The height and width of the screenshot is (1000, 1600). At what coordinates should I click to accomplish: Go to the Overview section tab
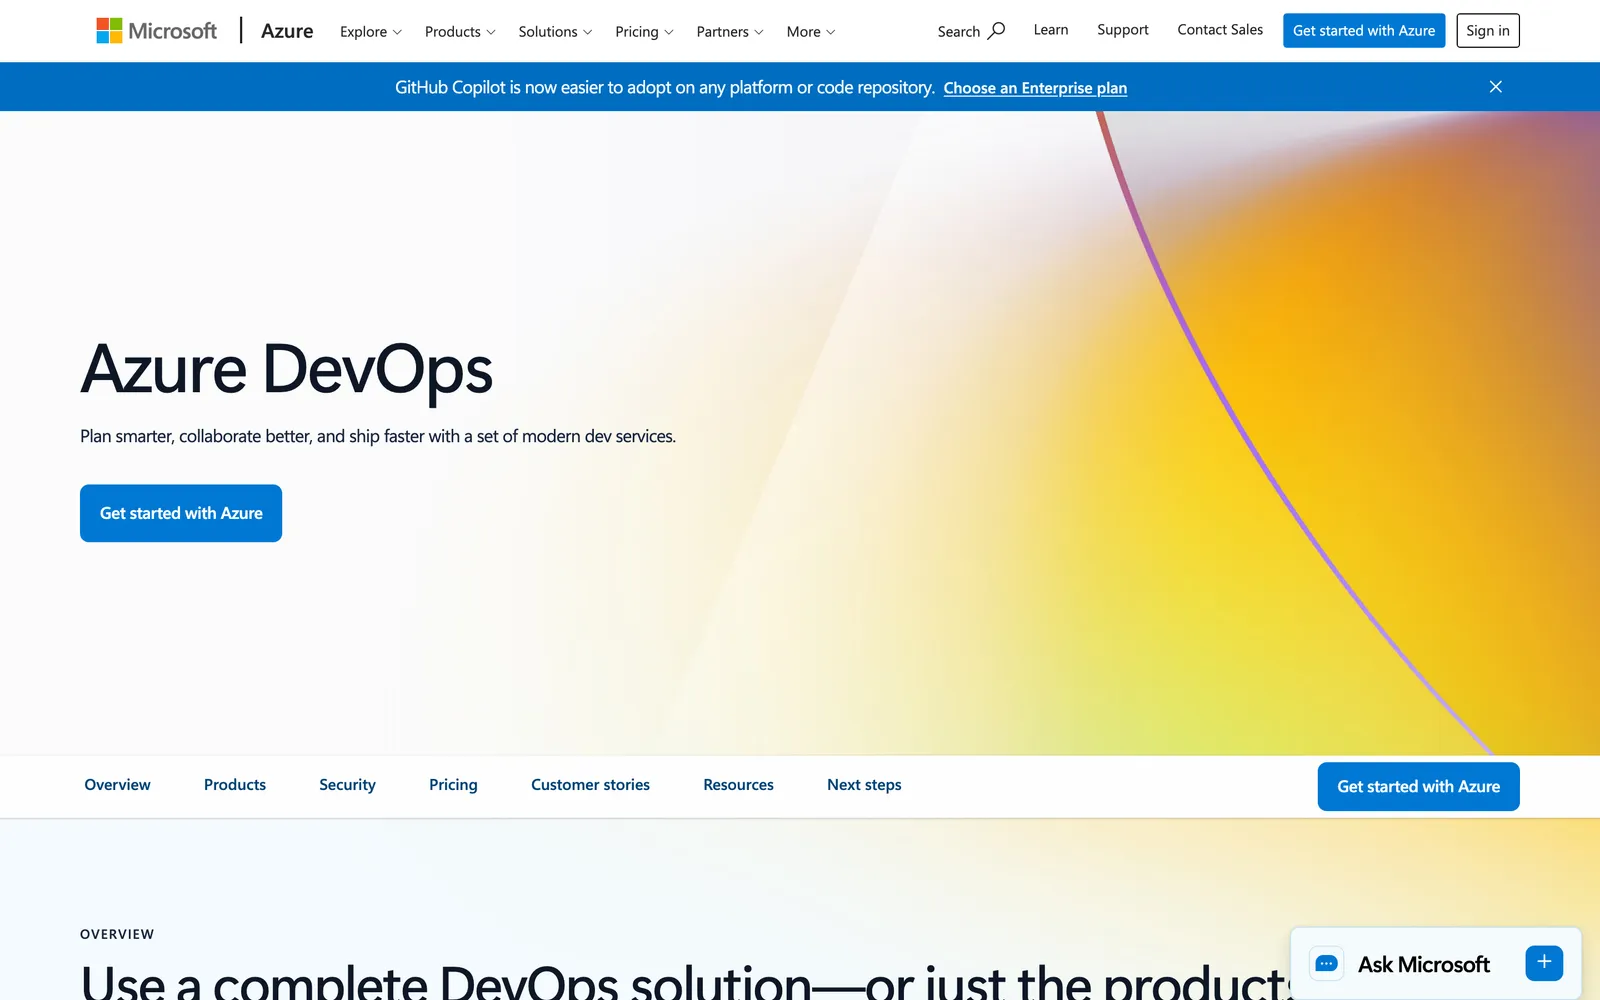[117, 785]
